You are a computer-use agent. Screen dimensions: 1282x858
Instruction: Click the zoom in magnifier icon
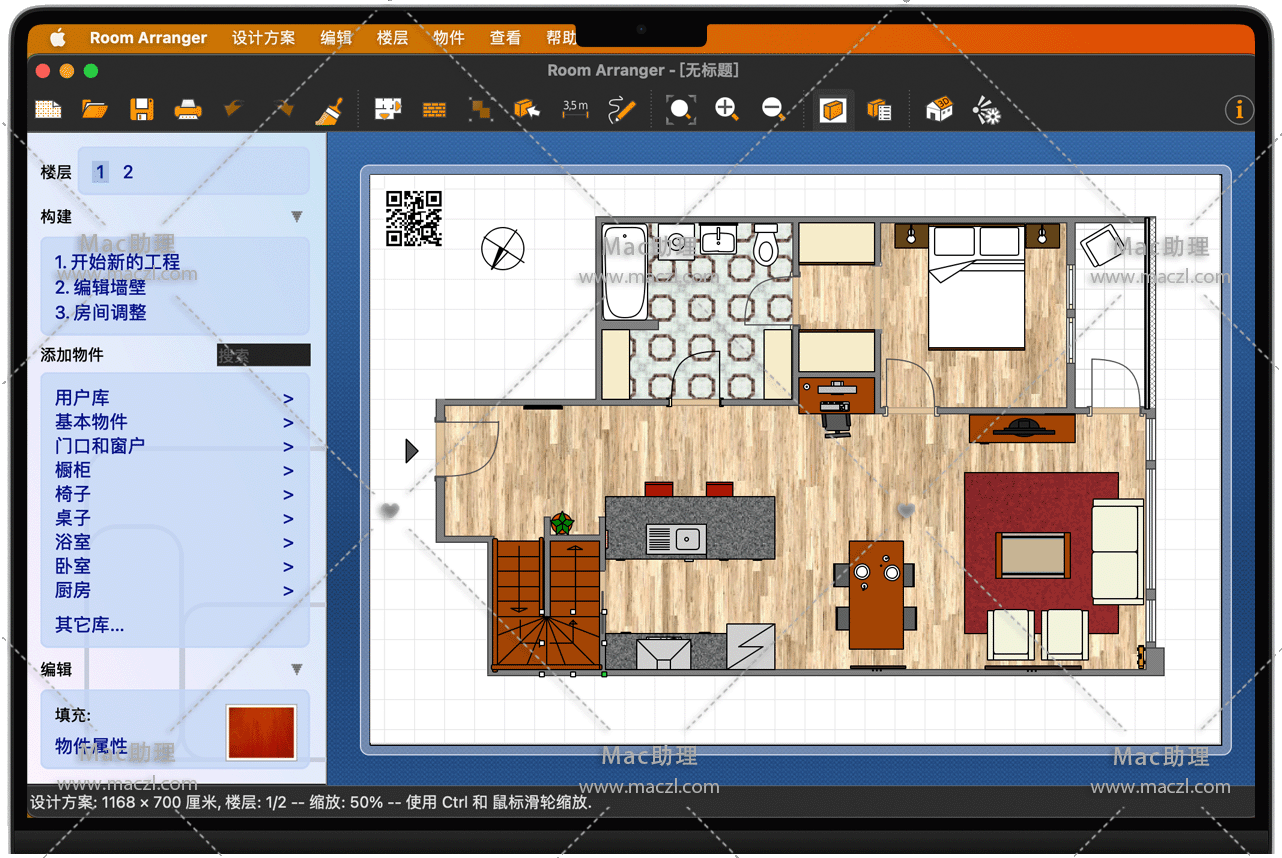pyautogui.click(x=727, y=110)
